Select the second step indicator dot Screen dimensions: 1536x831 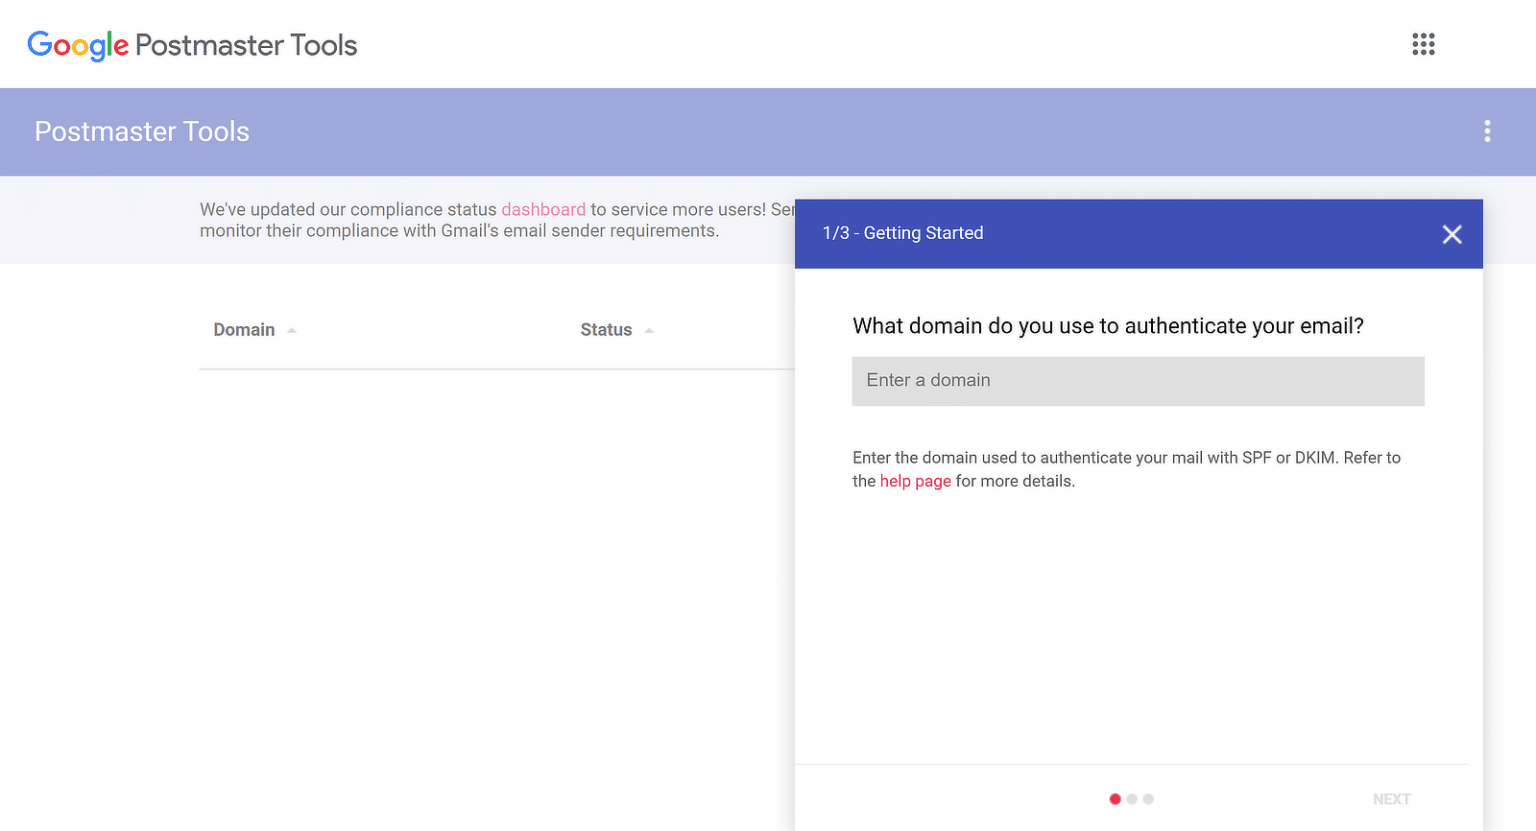1131,799
